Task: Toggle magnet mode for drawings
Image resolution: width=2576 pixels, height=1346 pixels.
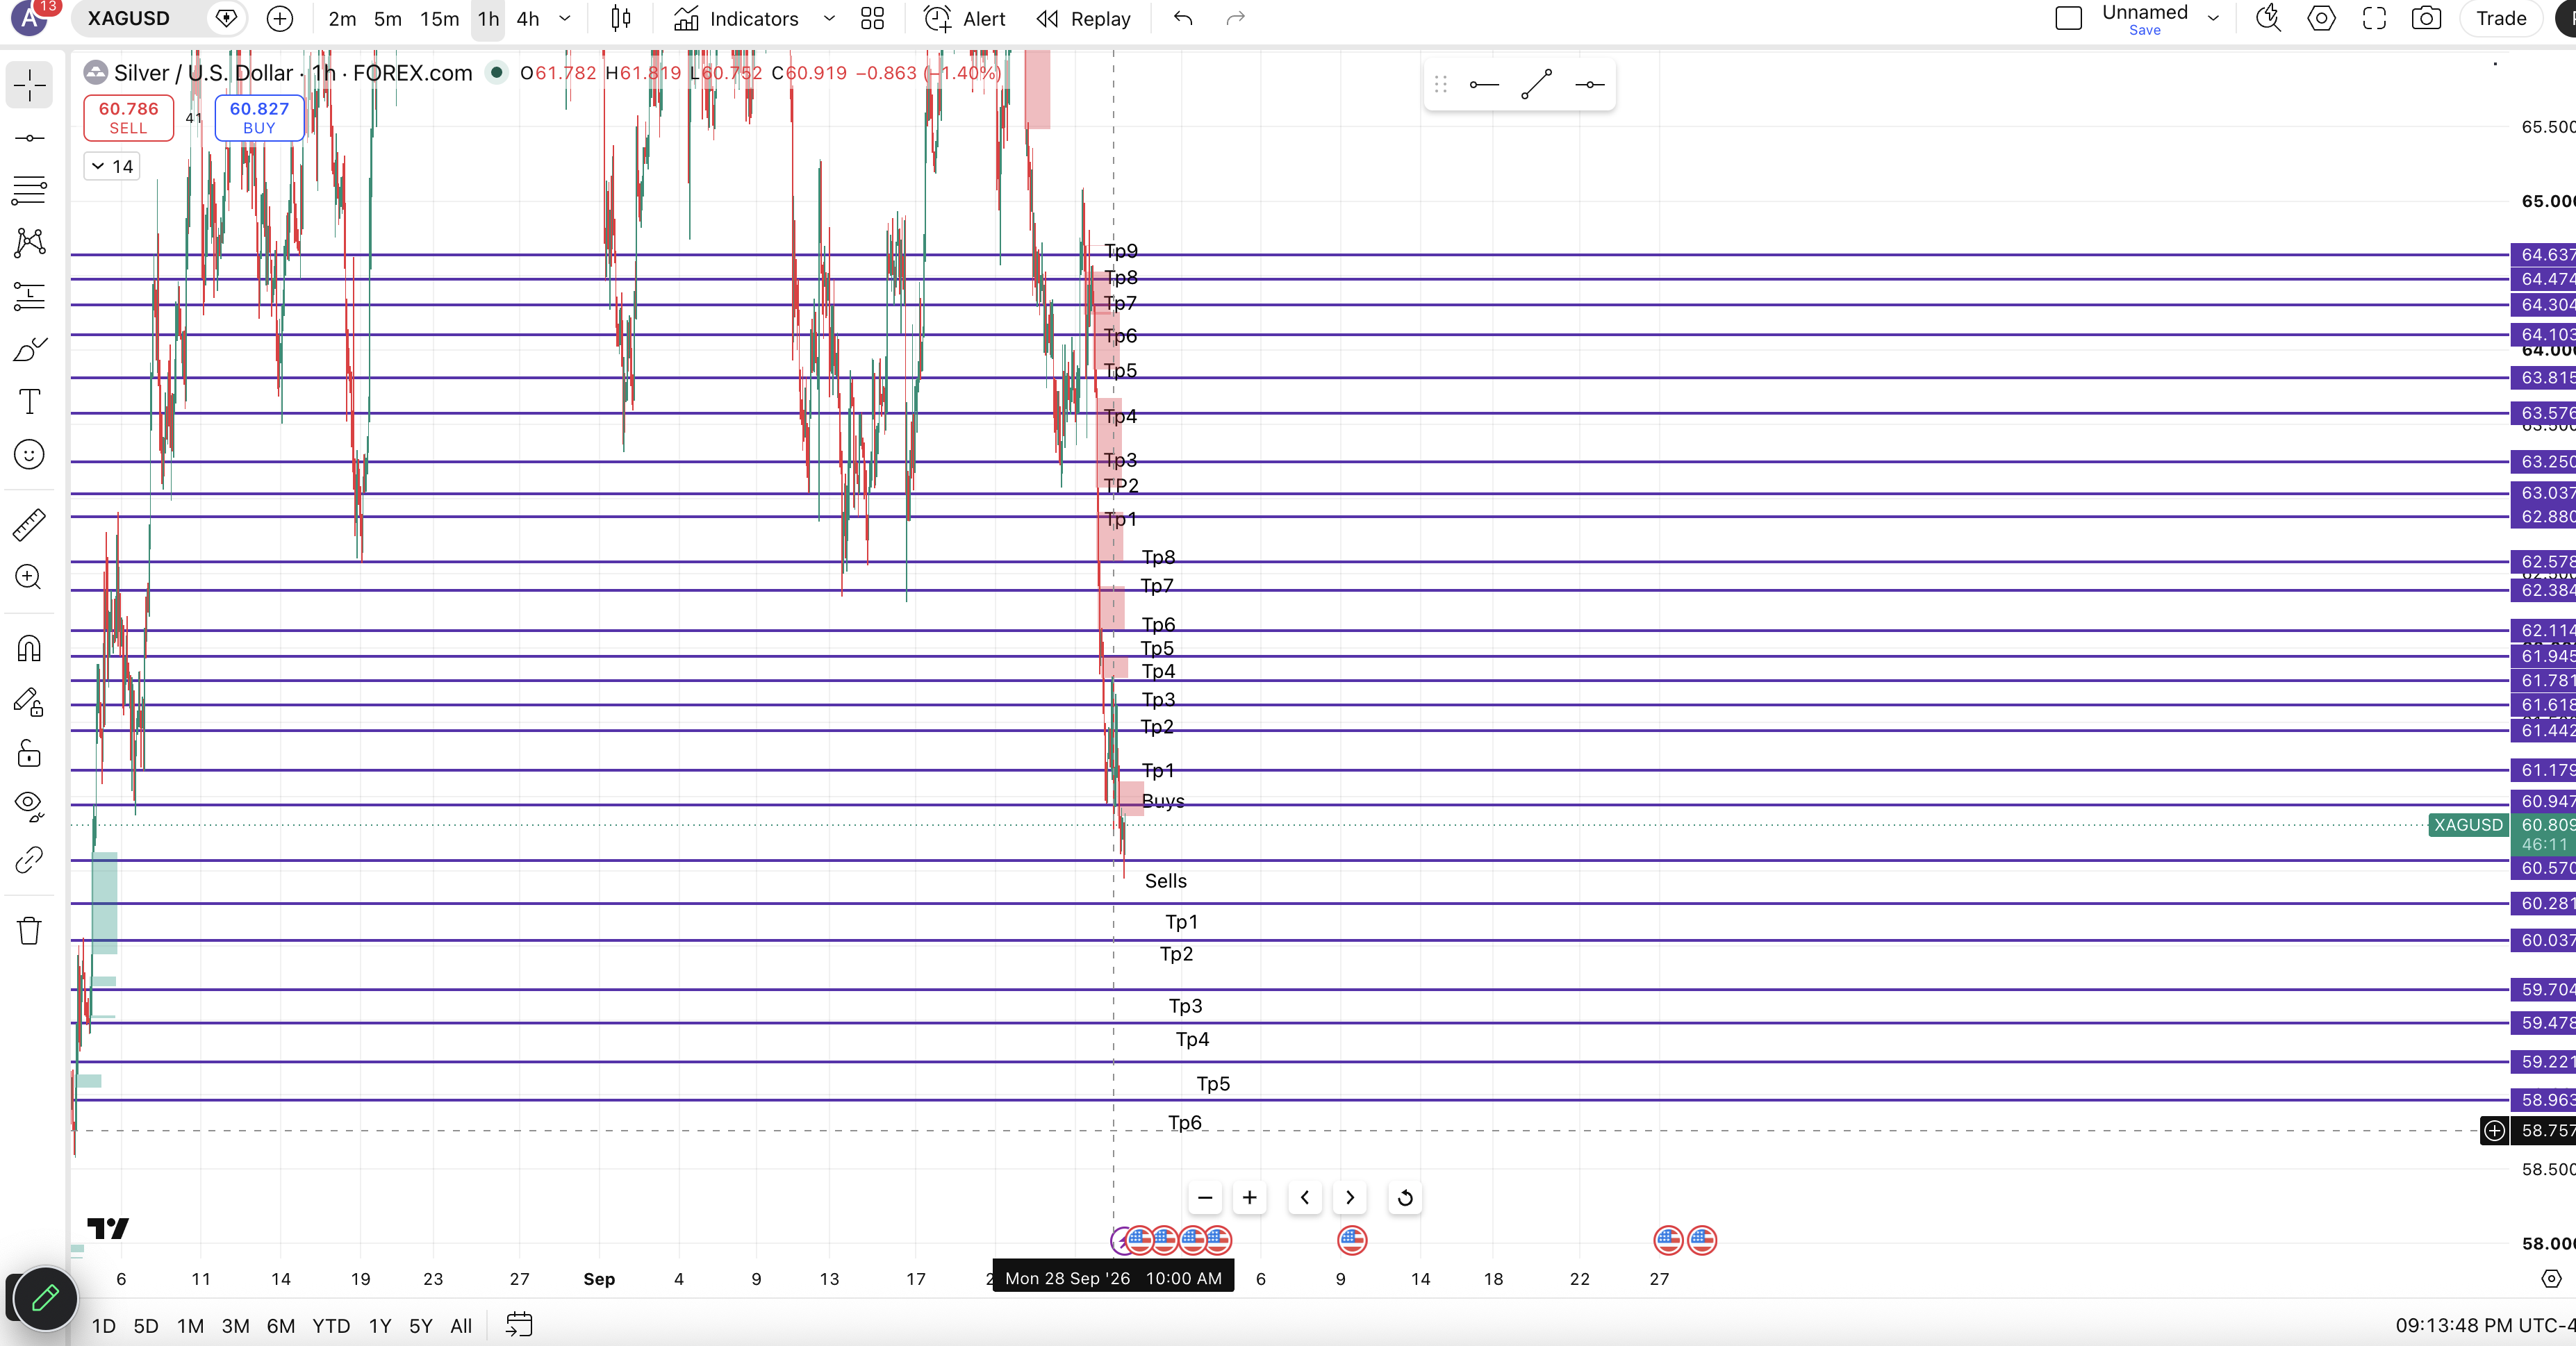Action: [x=29, y=649]
